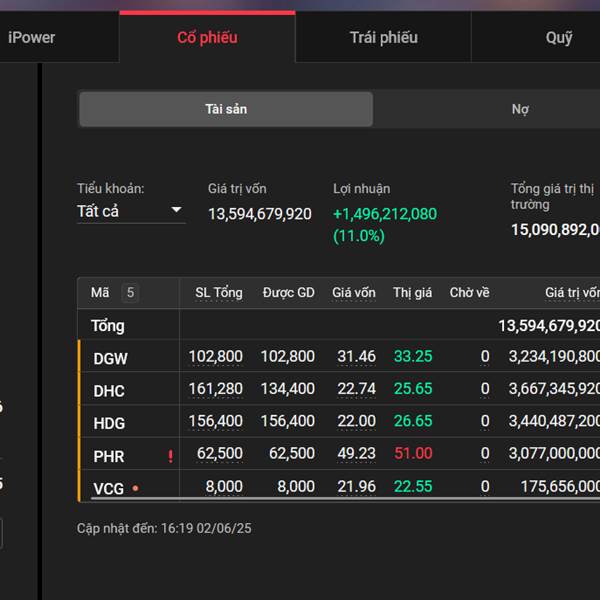The width and height of the screenshot is (600, 600).
Task: Sort by the Thị giá column header
Action: 412,293
